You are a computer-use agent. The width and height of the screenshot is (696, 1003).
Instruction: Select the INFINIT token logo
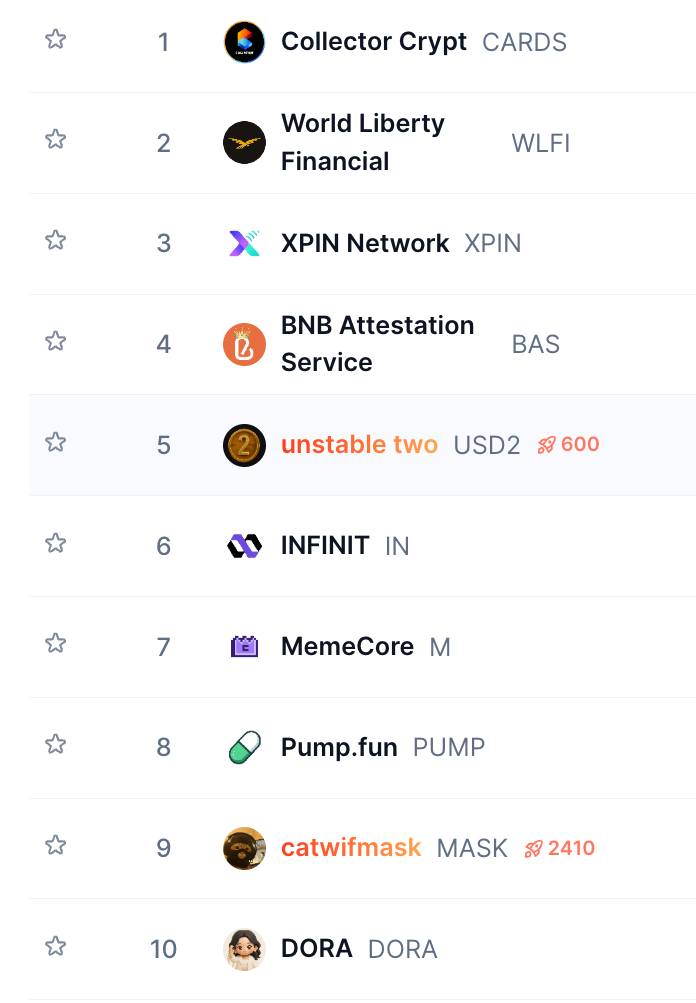(244, 545)
